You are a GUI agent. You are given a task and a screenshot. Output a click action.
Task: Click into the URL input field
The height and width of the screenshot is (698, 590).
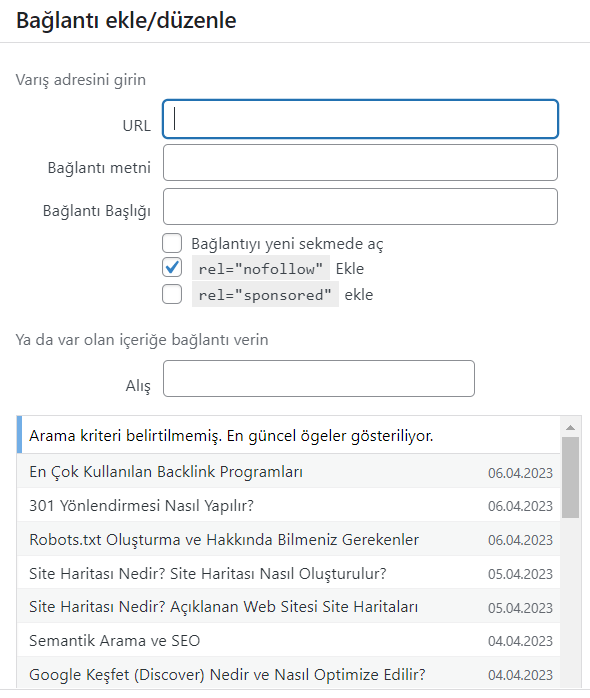pos(360,119)
